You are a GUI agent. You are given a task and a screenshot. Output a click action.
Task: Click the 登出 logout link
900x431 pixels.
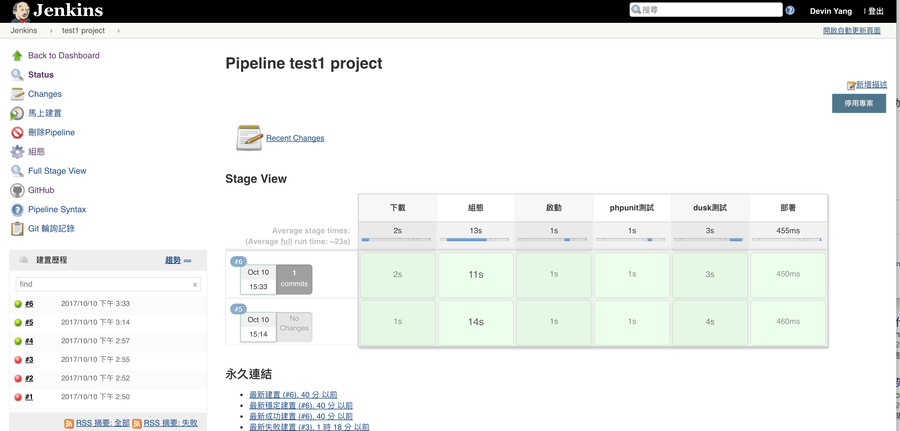tap(876, 11)
